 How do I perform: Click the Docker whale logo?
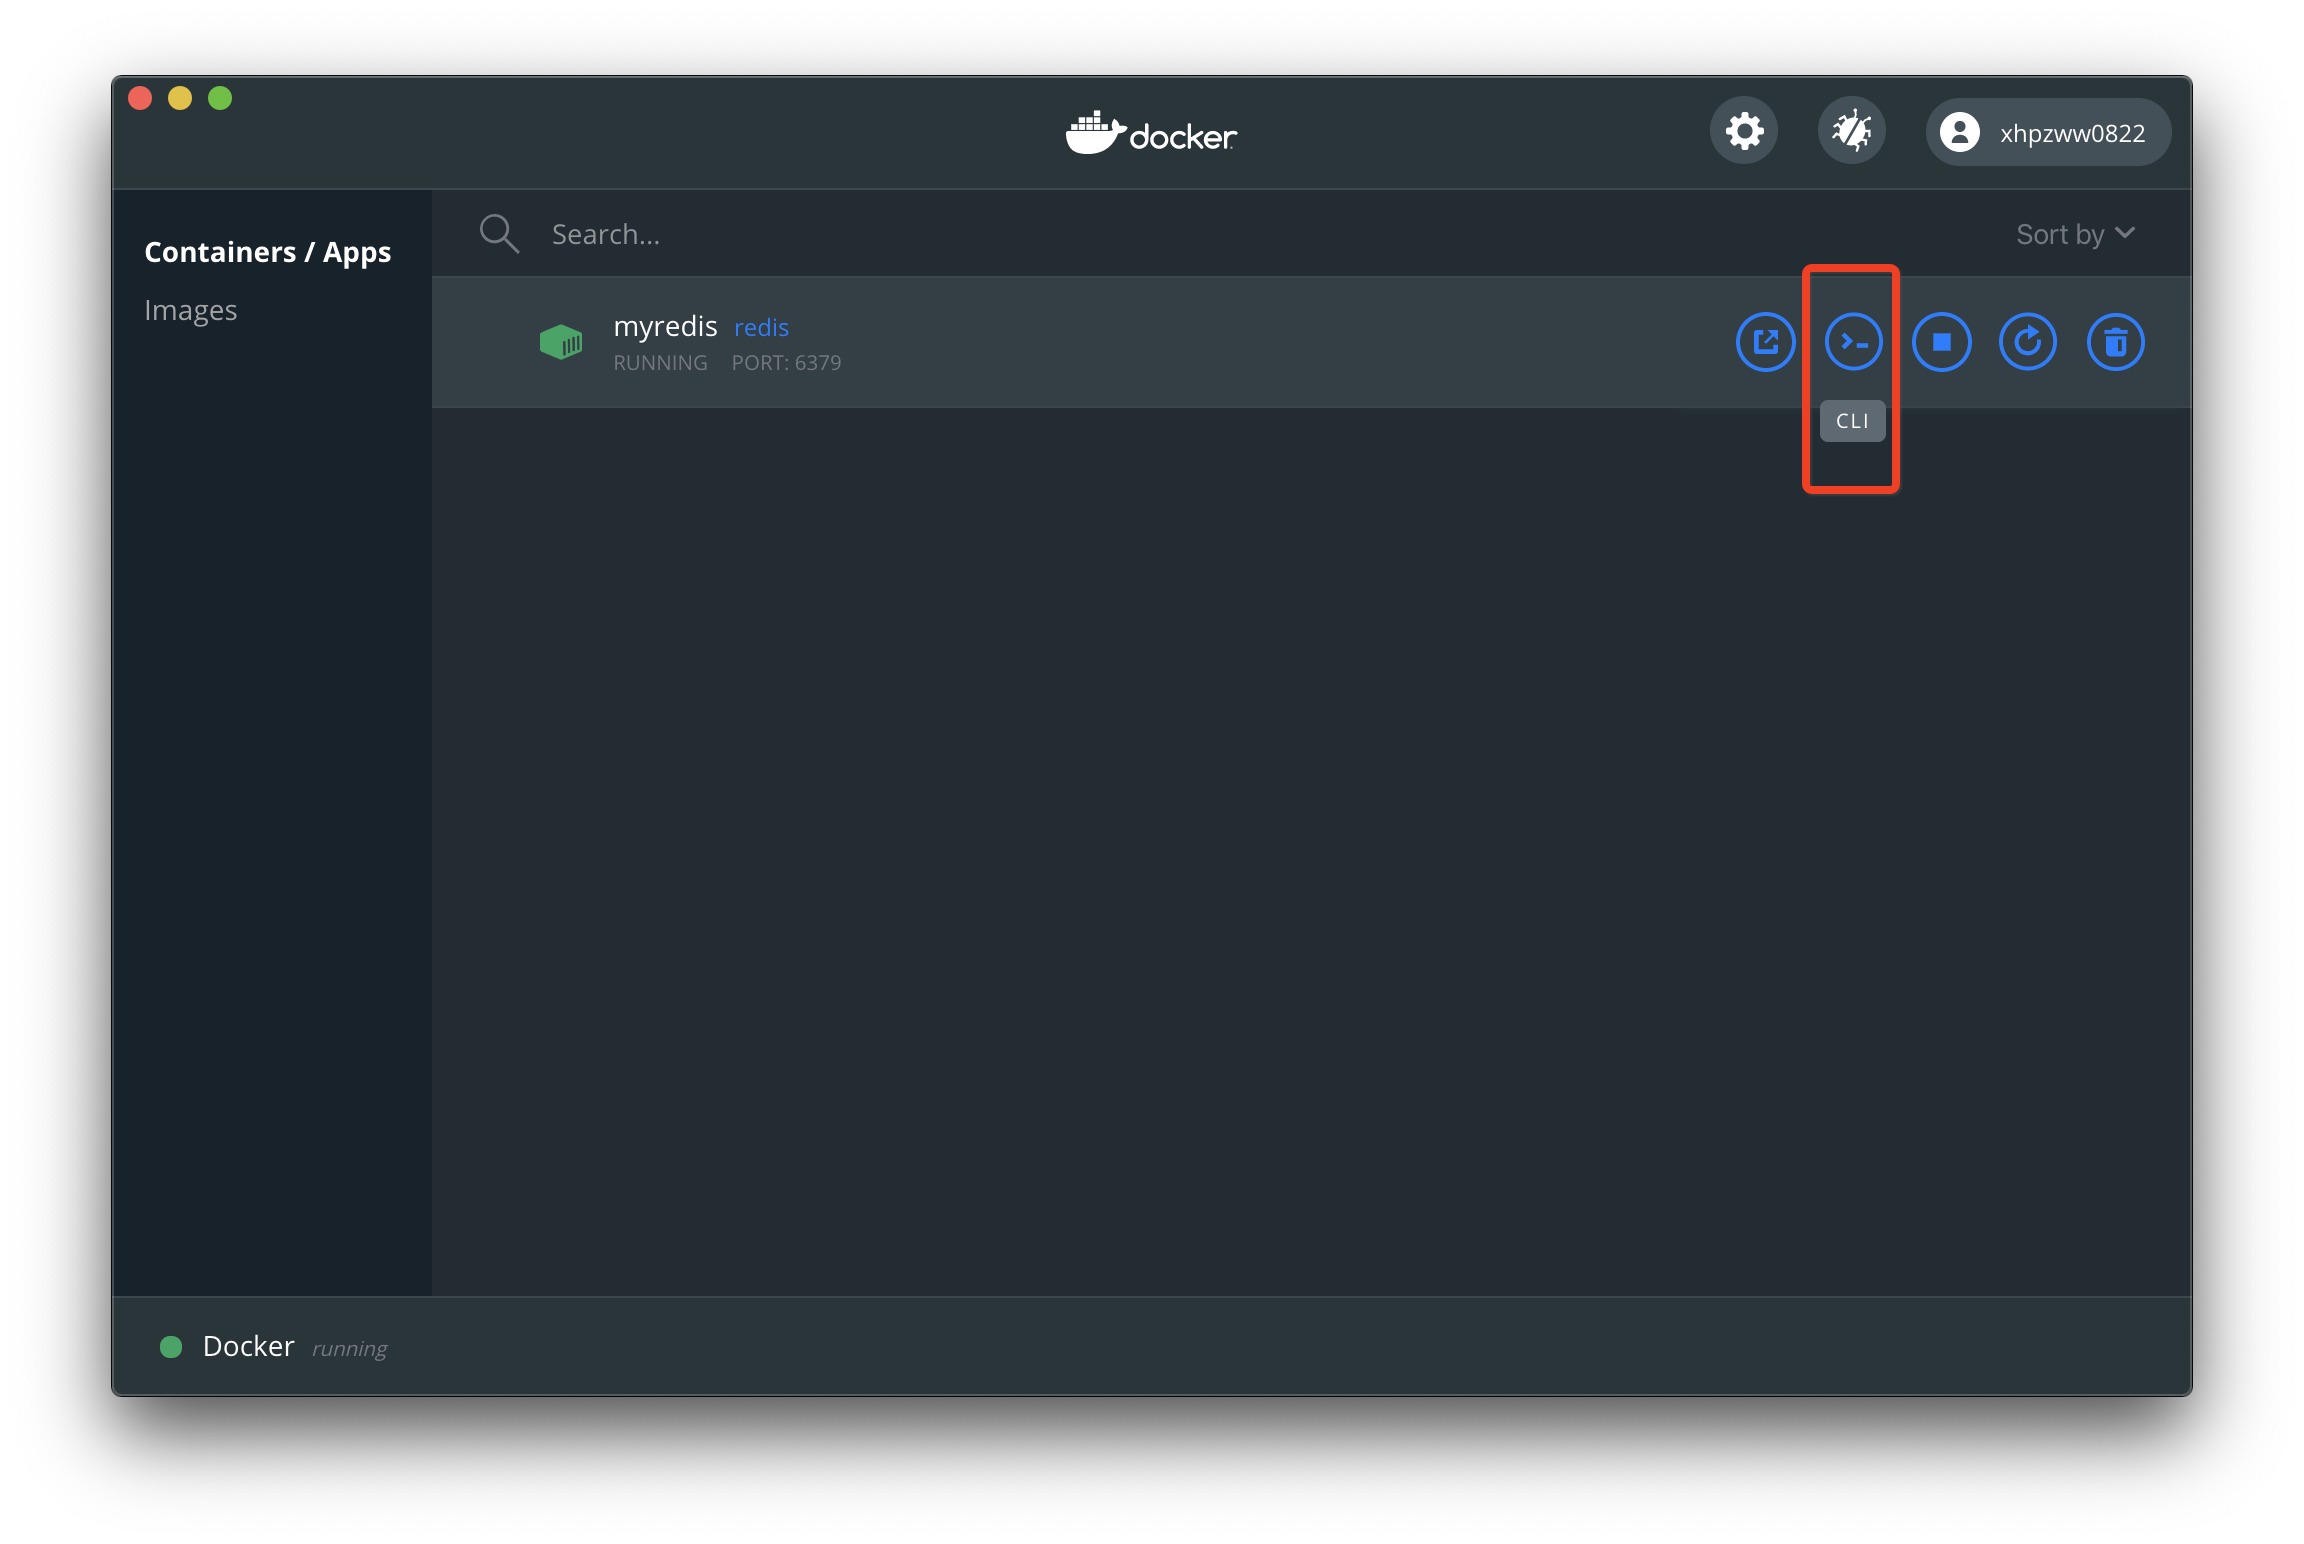pos(1151,133)
